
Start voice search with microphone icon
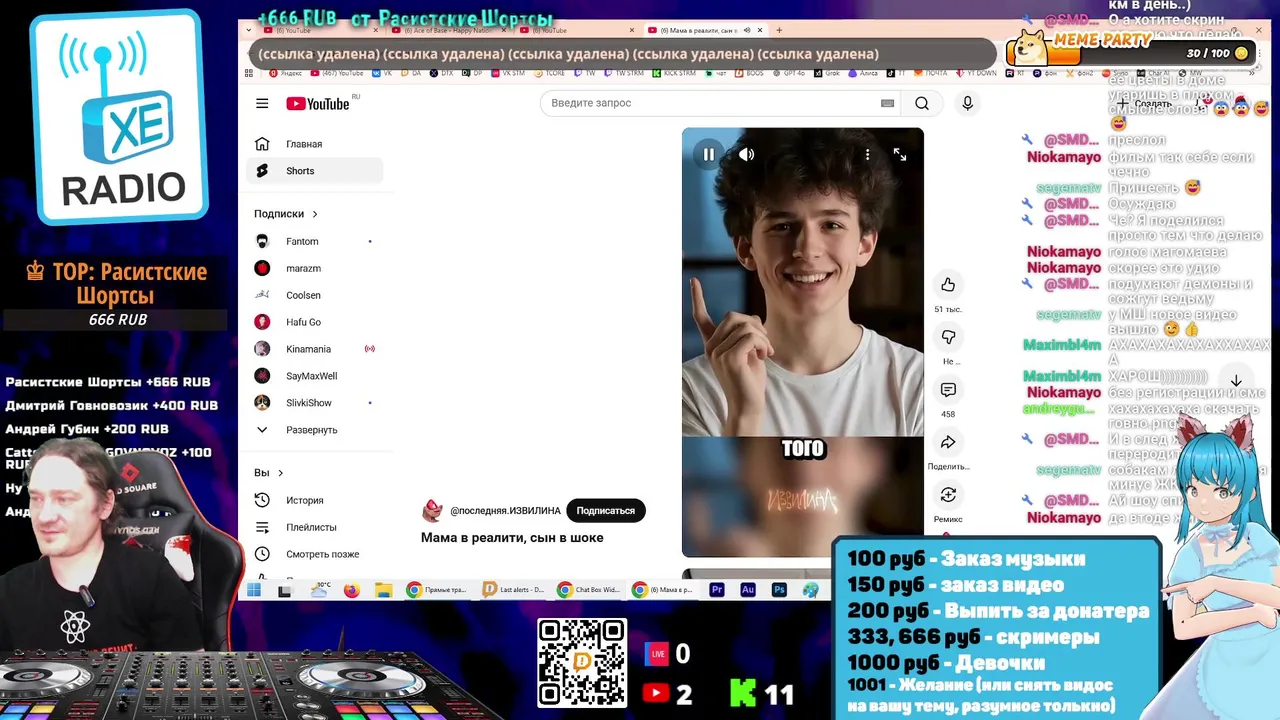point(967,103)
